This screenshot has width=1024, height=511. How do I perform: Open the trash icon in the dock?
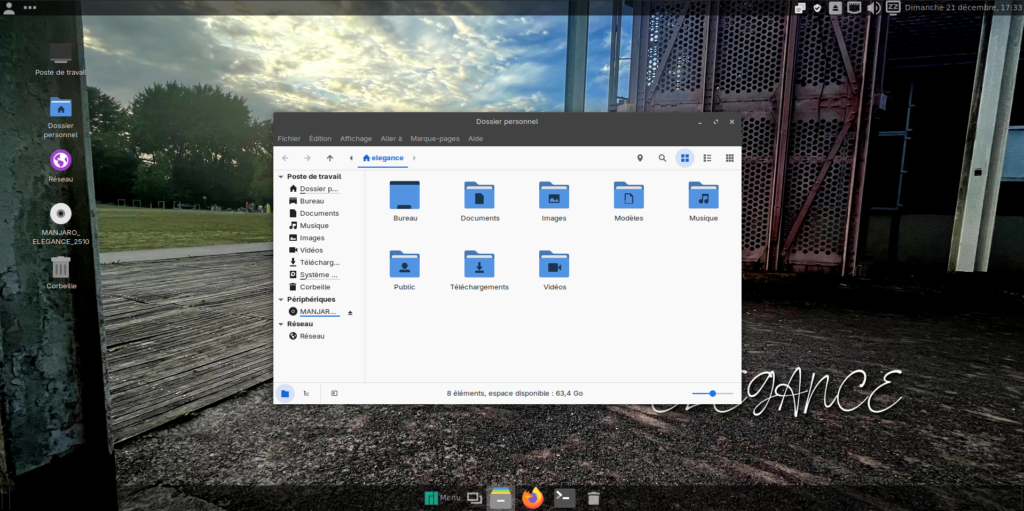[x=593, y=498]
